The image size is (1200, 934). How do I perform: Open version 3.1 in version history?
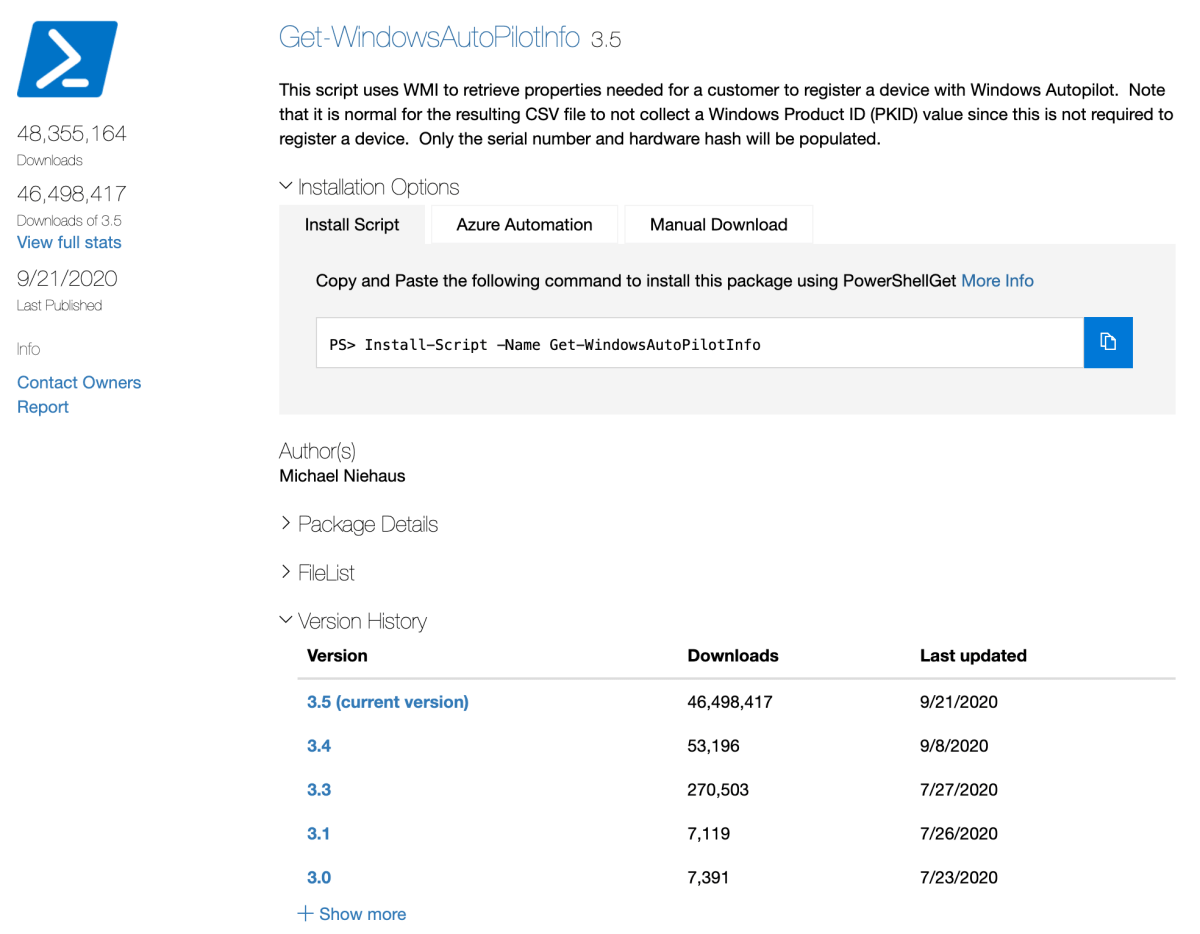pyautogui.click(x=318, y=834)
